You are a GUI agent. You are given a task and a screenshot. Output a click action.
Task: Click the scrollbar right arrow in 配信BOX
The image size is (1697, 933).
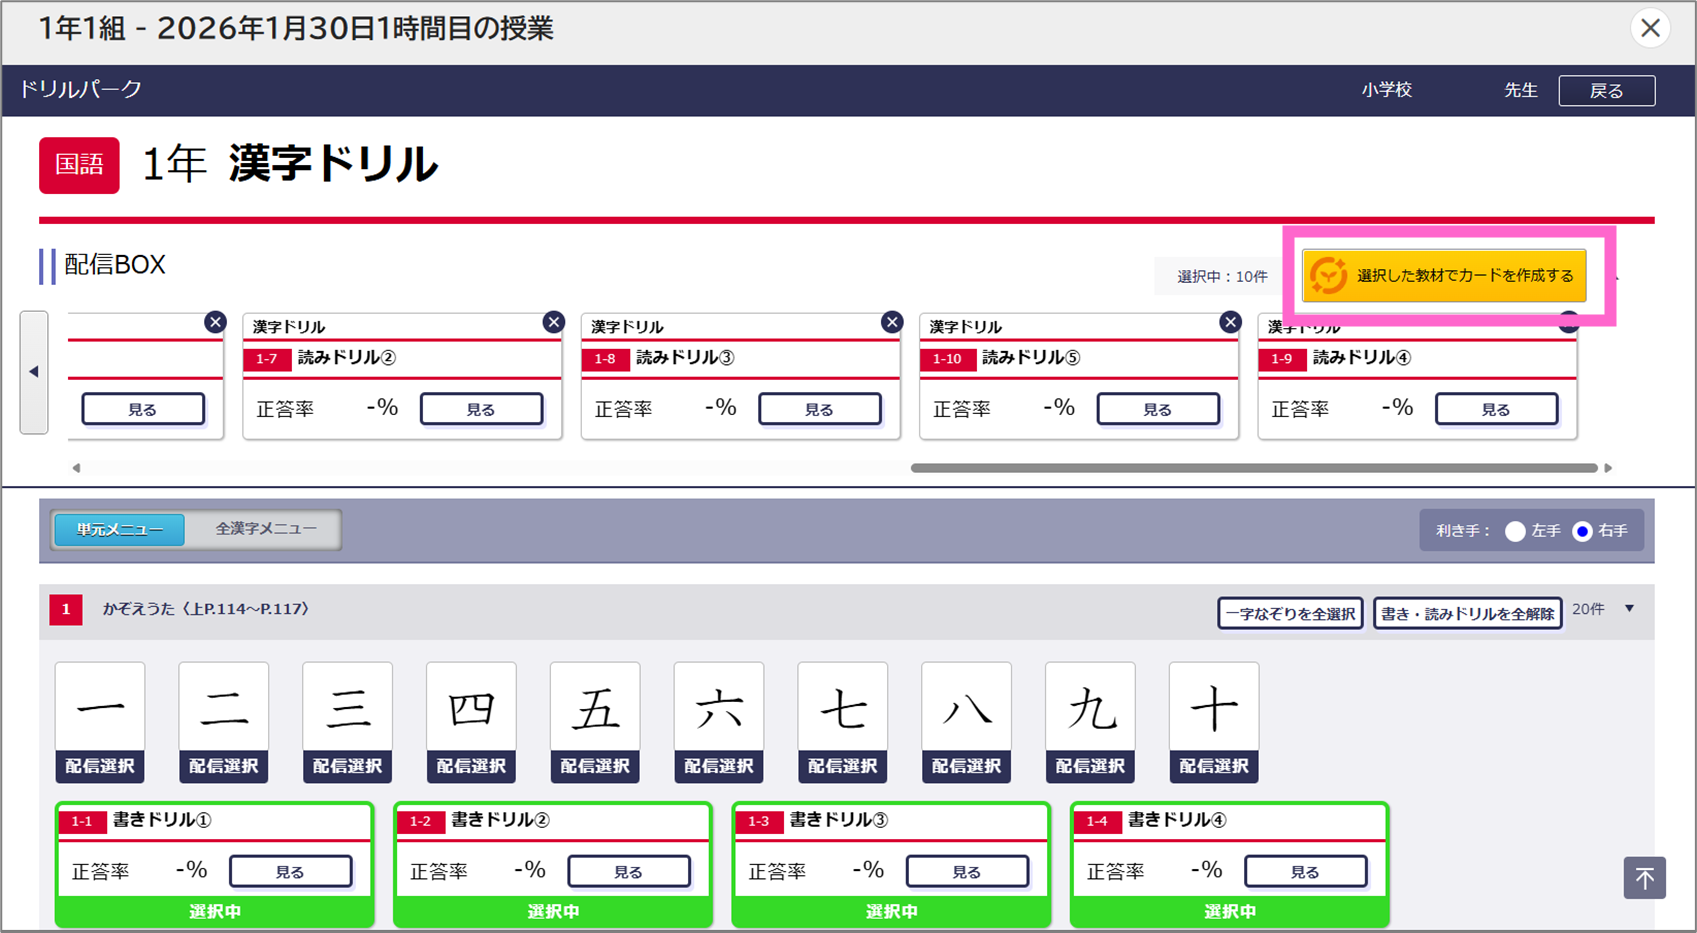point(1608,468)
